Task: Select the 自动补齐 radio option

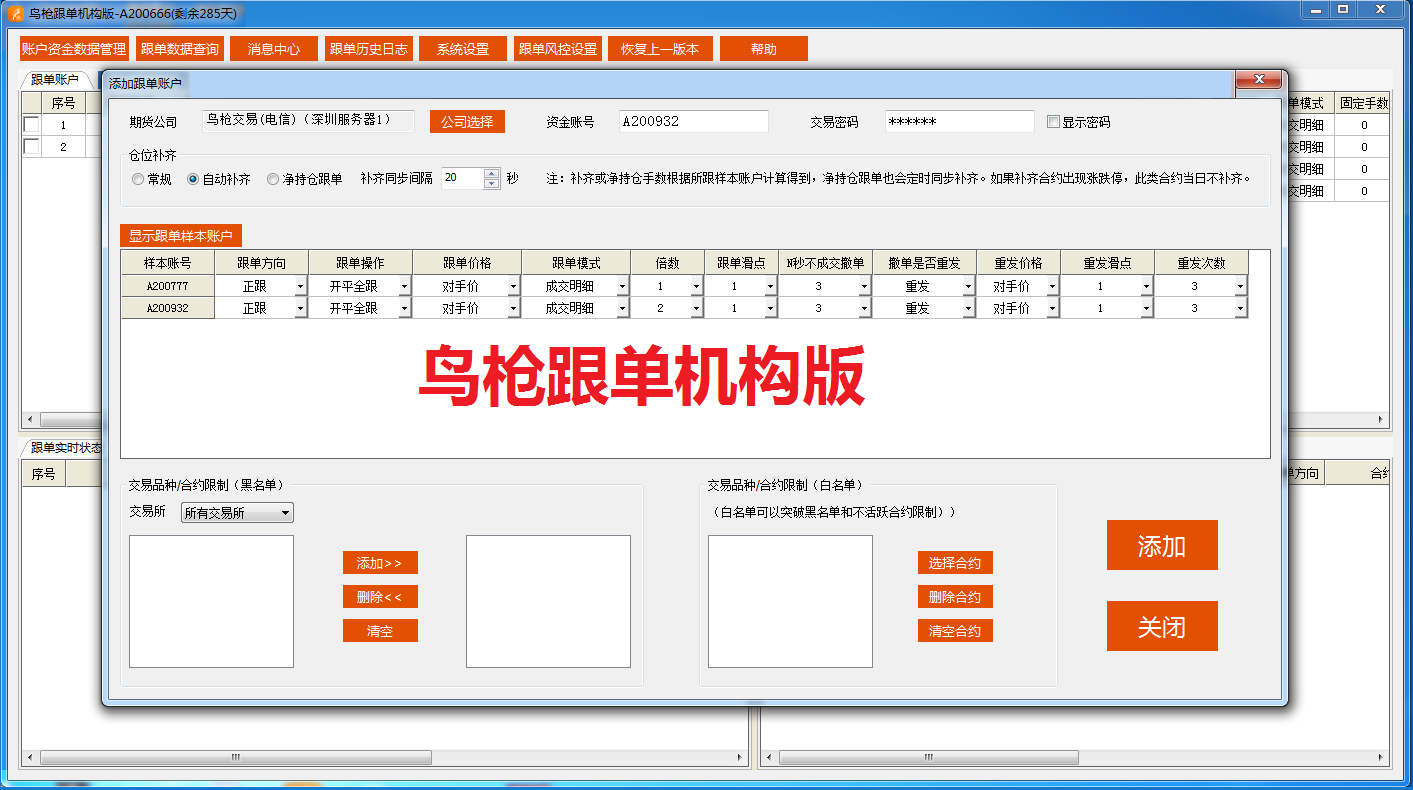Action: click(193, 179)
